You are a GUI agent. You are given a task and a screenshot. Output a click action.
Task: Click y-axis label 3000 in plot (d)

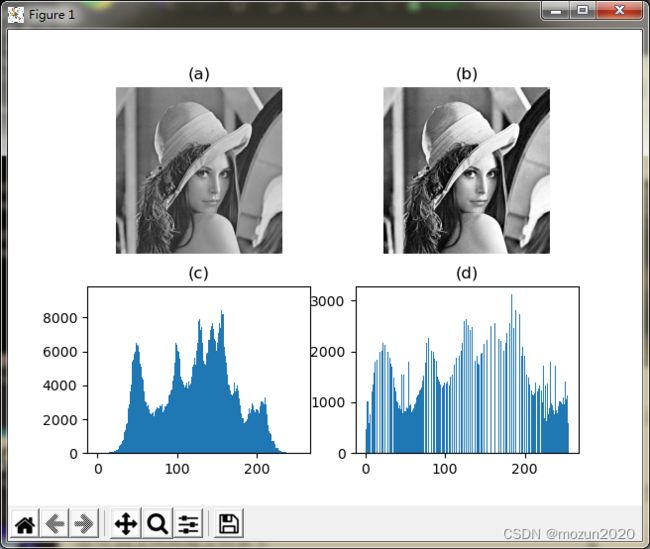tap(328, 301)
